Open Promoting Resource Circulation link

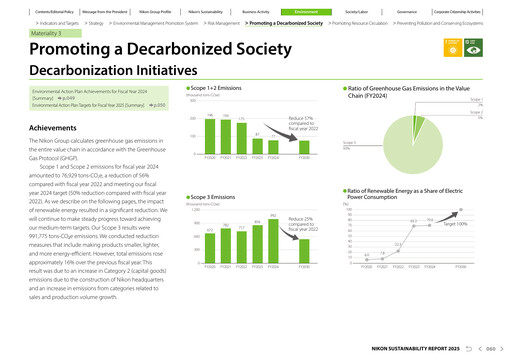[x=358, y=23]
